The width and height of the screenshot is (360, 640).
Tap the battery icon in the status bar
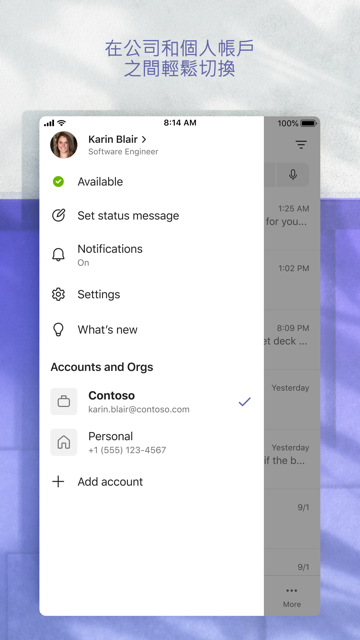point(309,123)
